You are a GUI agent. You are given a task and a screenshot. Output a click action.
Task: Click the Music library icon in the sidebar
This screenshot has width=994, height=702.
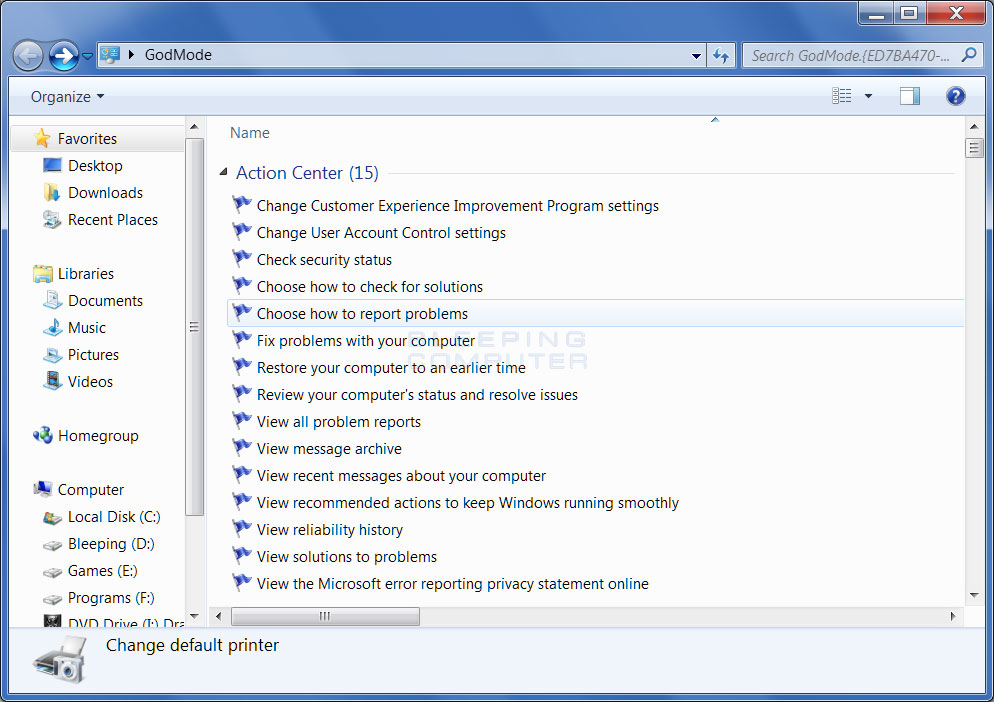pos(52,327)
